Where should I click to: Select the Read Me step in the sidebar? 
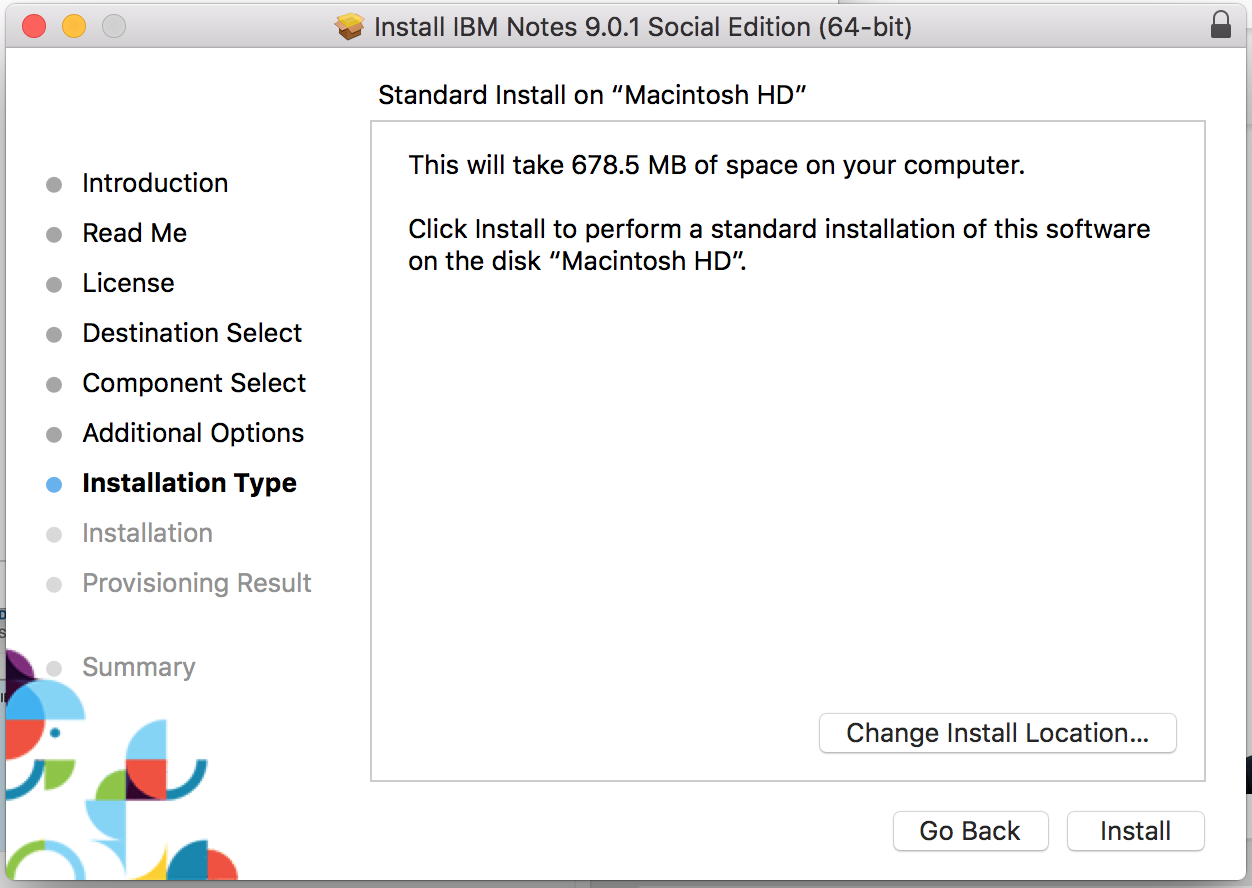(135, 233)
